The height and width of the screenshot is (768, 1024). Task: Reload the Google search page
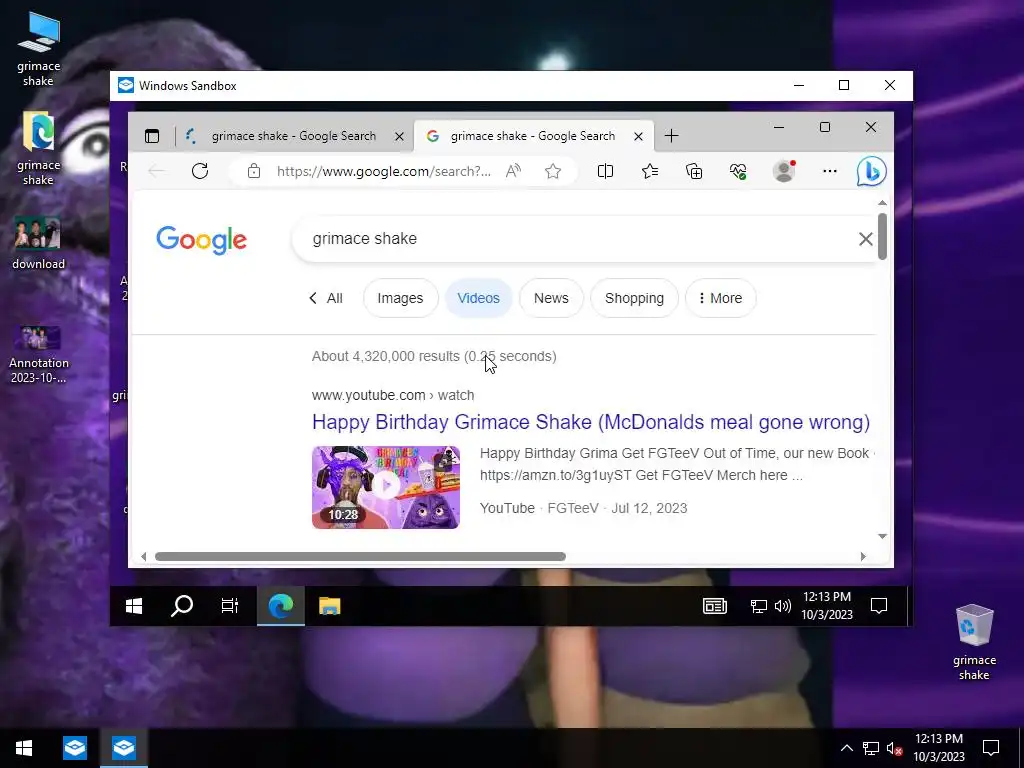point(200,171)
